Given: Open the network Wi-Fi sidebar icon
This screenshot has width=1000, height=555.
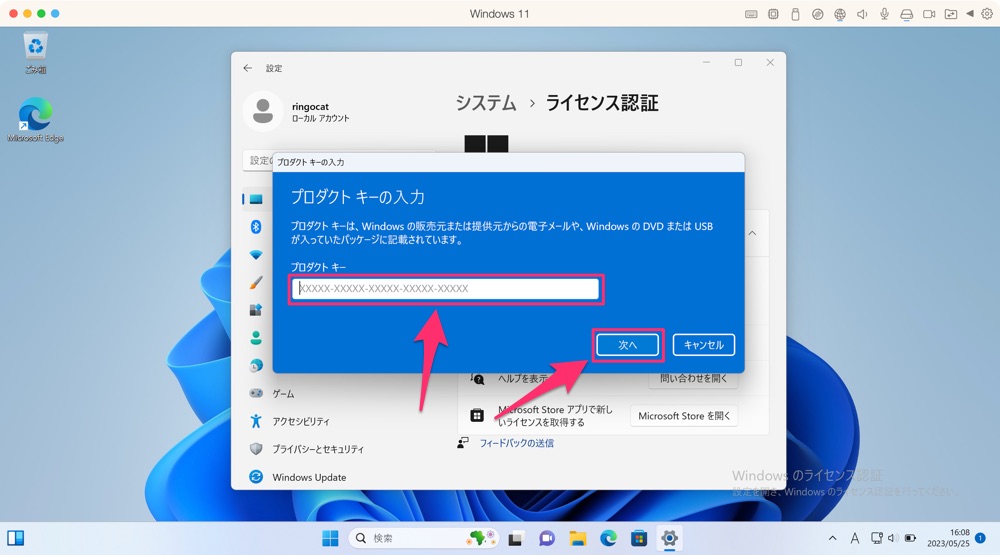Looking at the screenshot, I should point(256,255).
